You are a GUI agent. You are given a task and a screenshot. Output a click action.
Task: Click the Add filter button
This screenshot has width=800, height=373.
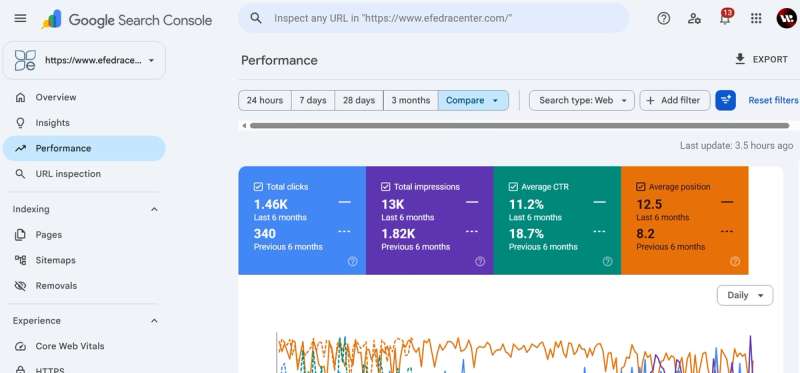tap(674, 101)
